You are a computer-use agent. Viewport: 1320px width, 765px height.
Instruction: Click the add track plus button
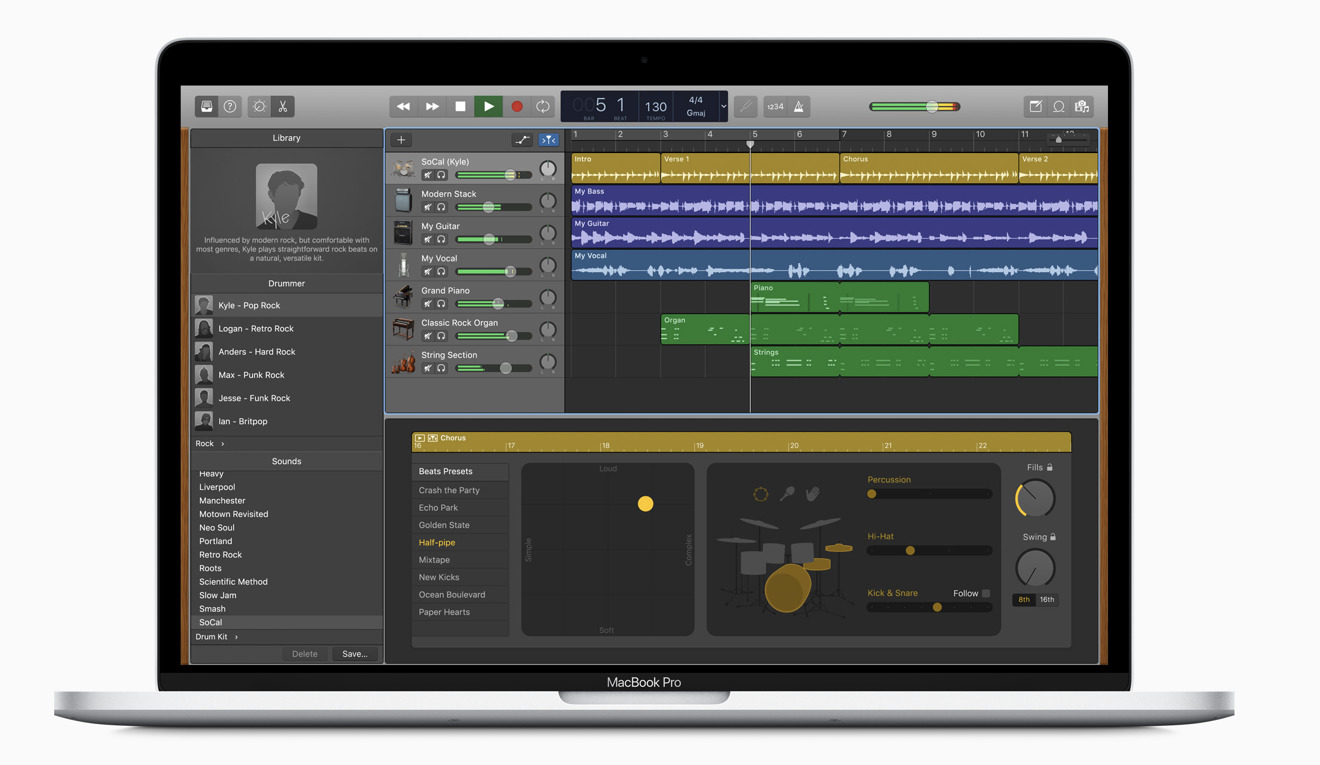(401, 140)
